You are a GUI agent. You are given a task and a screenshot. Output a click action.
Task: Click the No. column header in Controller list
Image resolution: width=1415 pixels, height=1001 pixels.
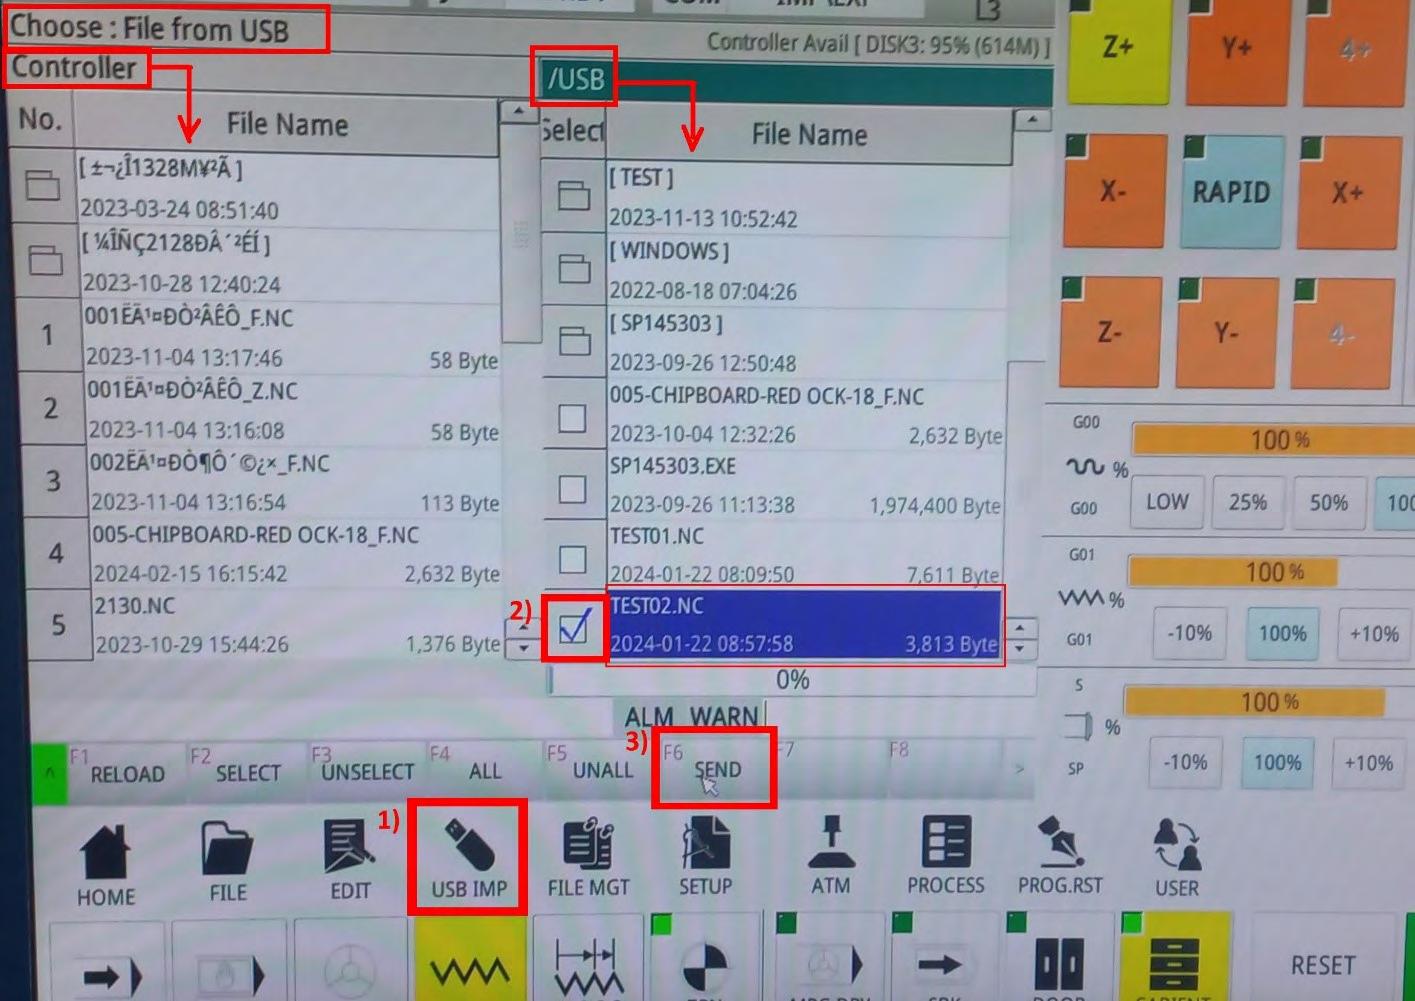(40, 120)
